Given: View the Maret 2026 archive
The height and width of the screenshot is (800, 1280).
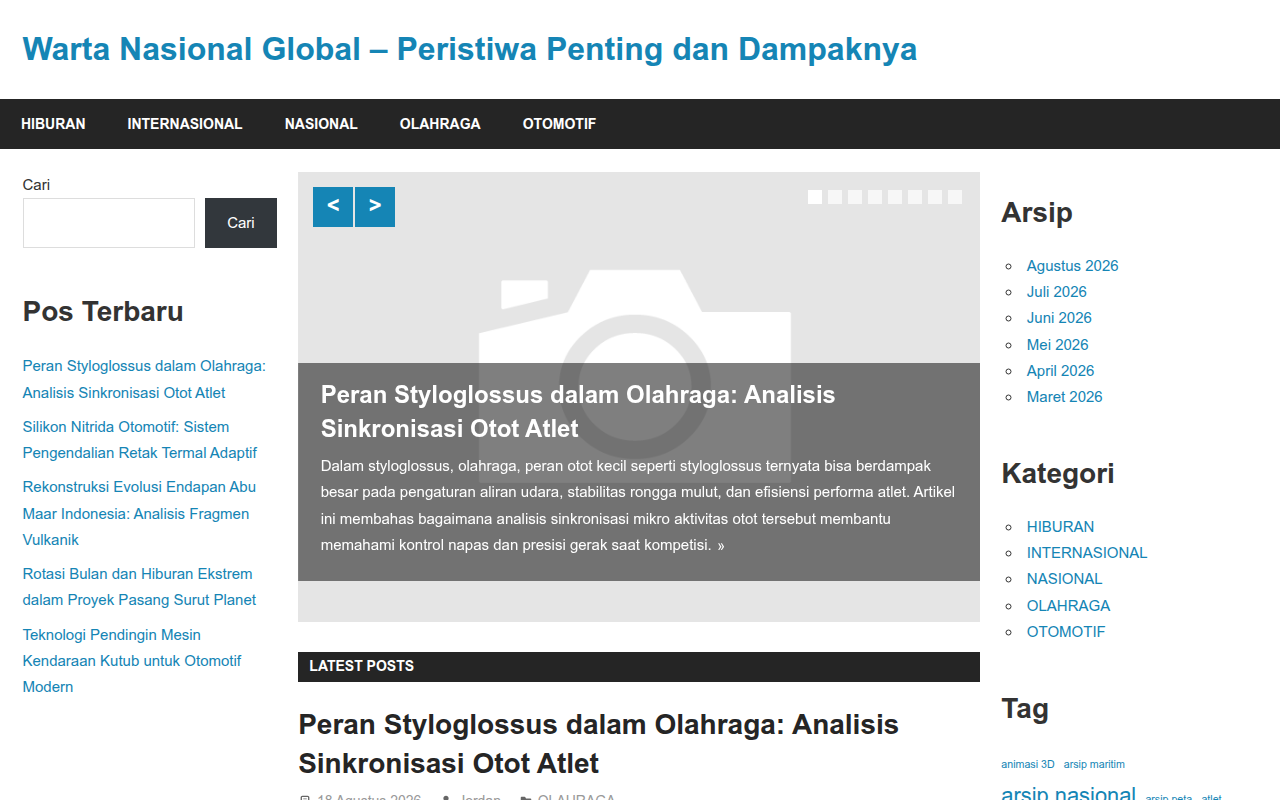Looking at the screenshot, I should pyautogui.click(x=1064, y=397).
